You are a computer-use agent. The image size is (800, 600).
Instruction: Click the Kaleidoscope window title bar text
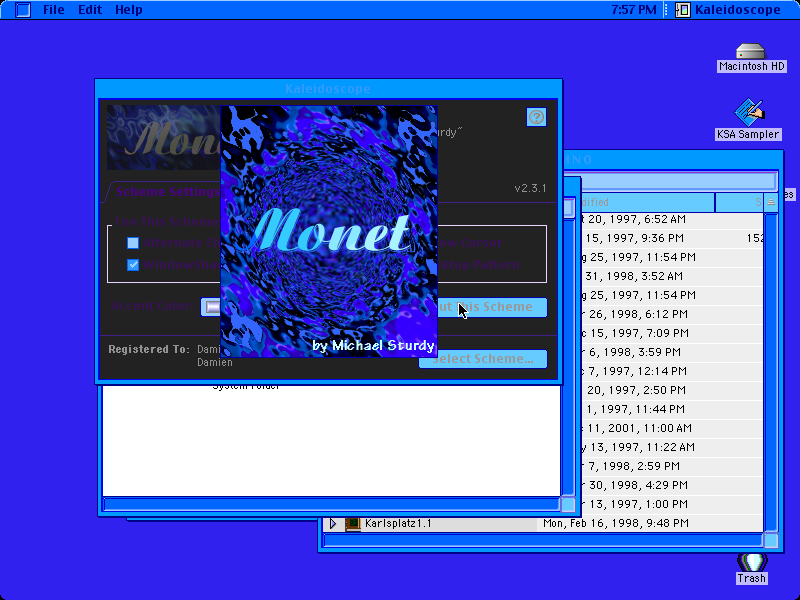tap(328, 89)
